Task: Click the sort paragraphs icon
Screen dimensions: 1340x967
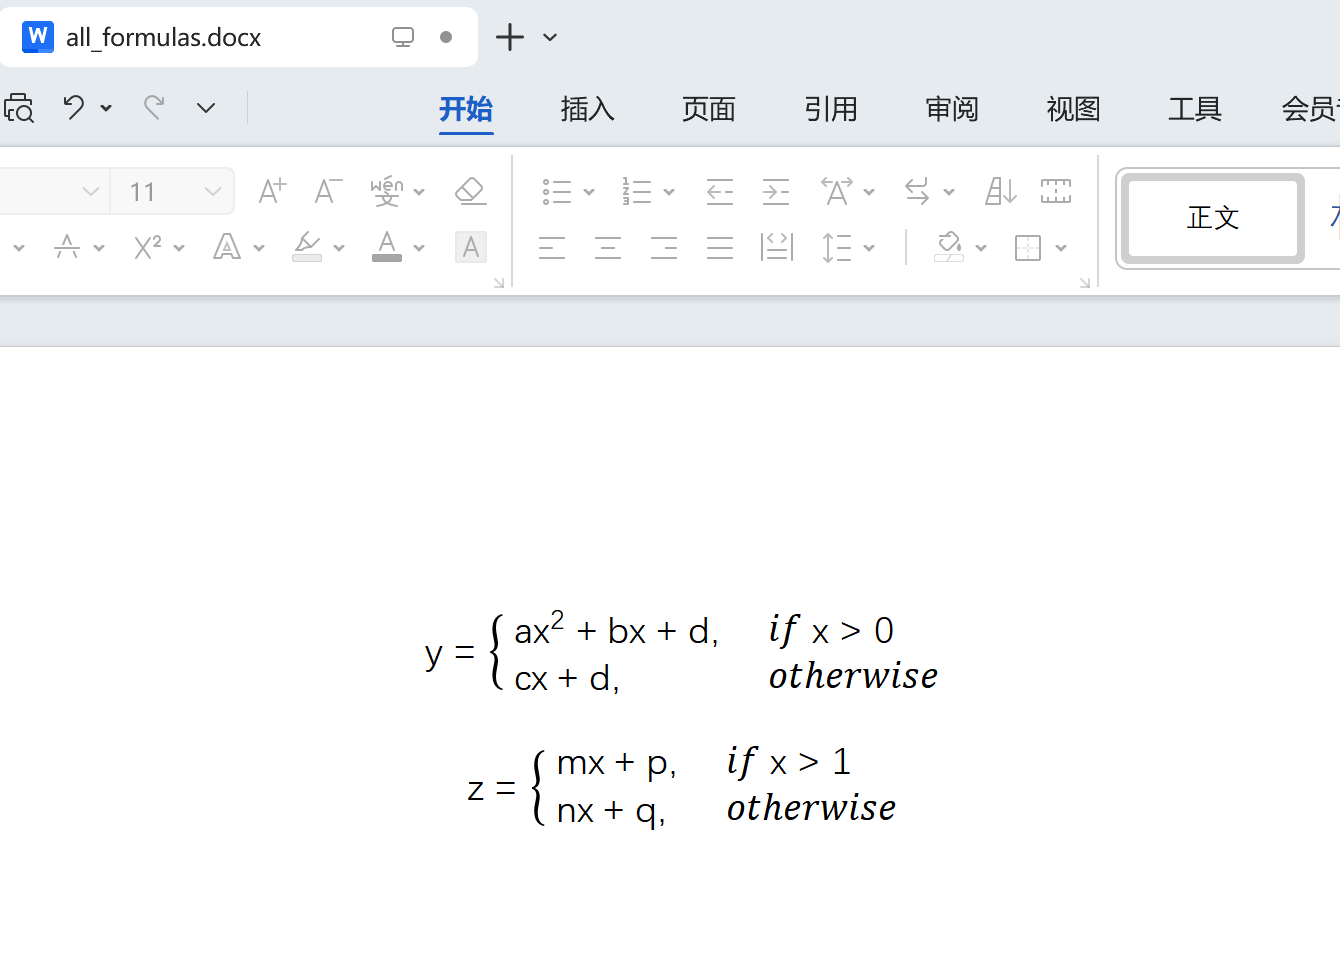Action: (x=999, y=191)
